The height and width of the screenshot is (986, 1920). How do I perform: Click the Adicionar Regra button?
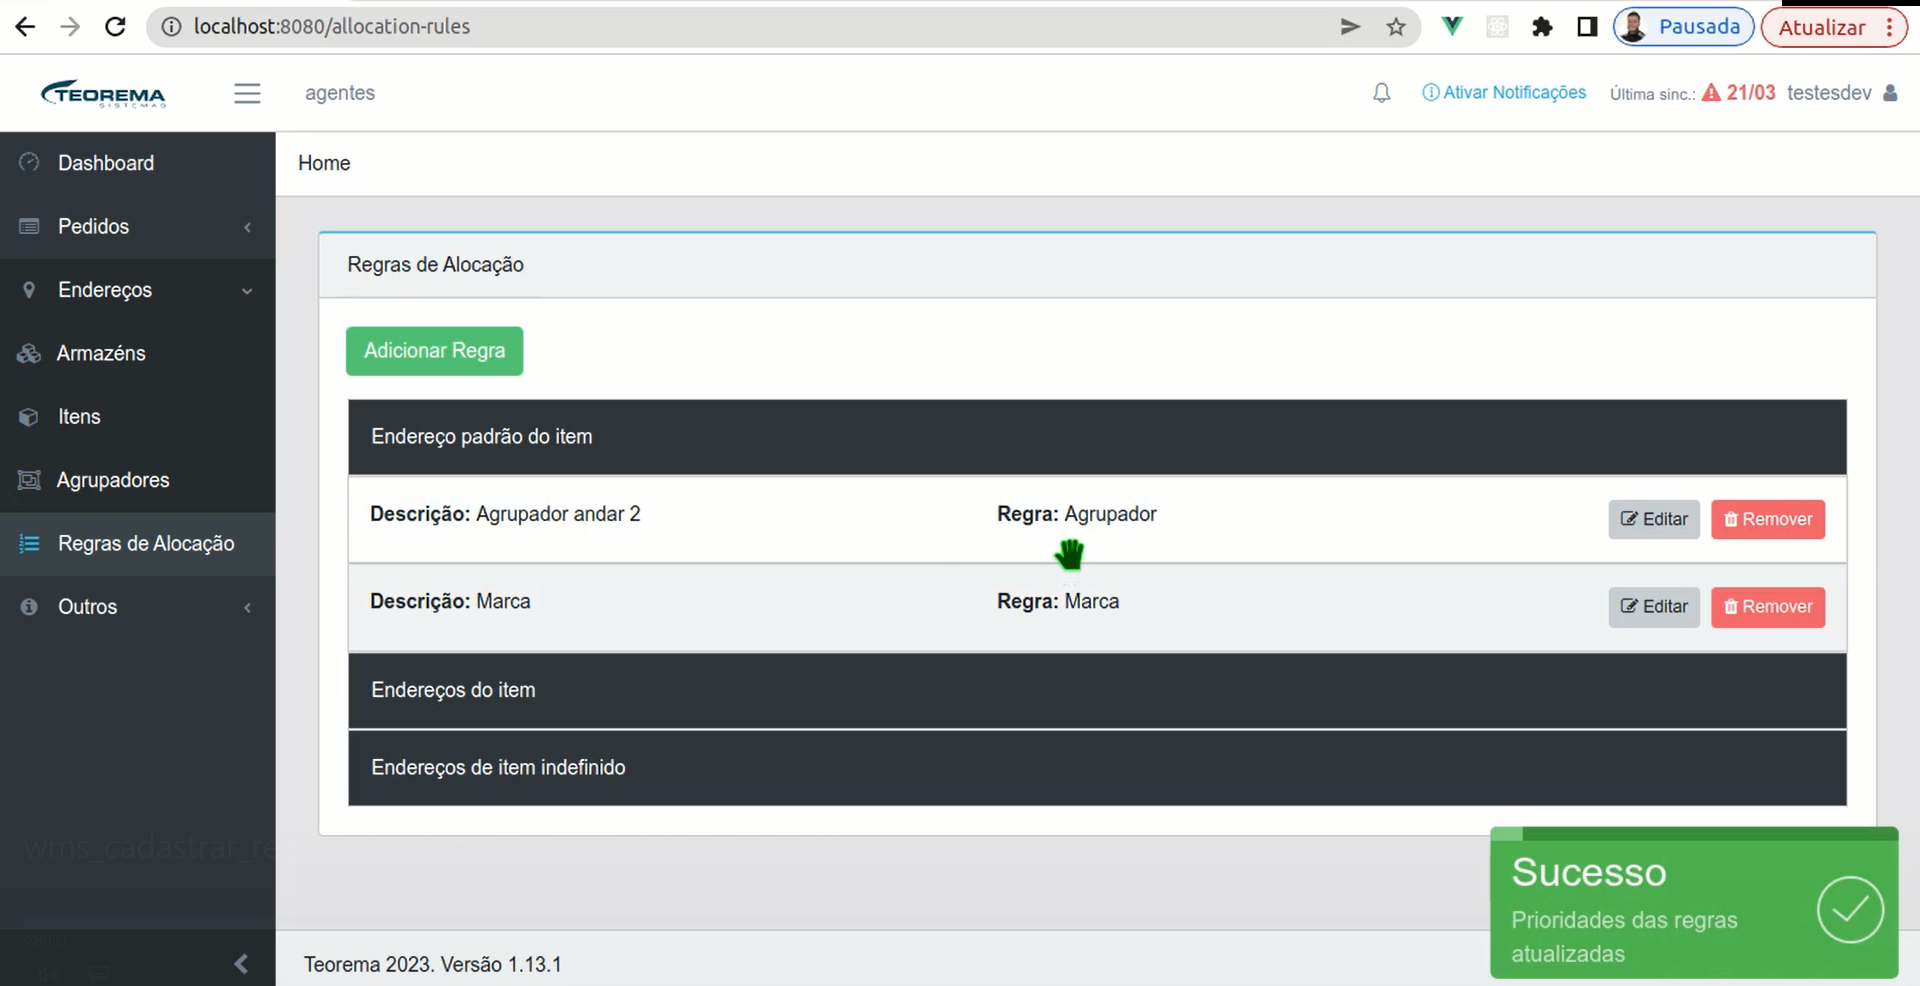[434, 351]
